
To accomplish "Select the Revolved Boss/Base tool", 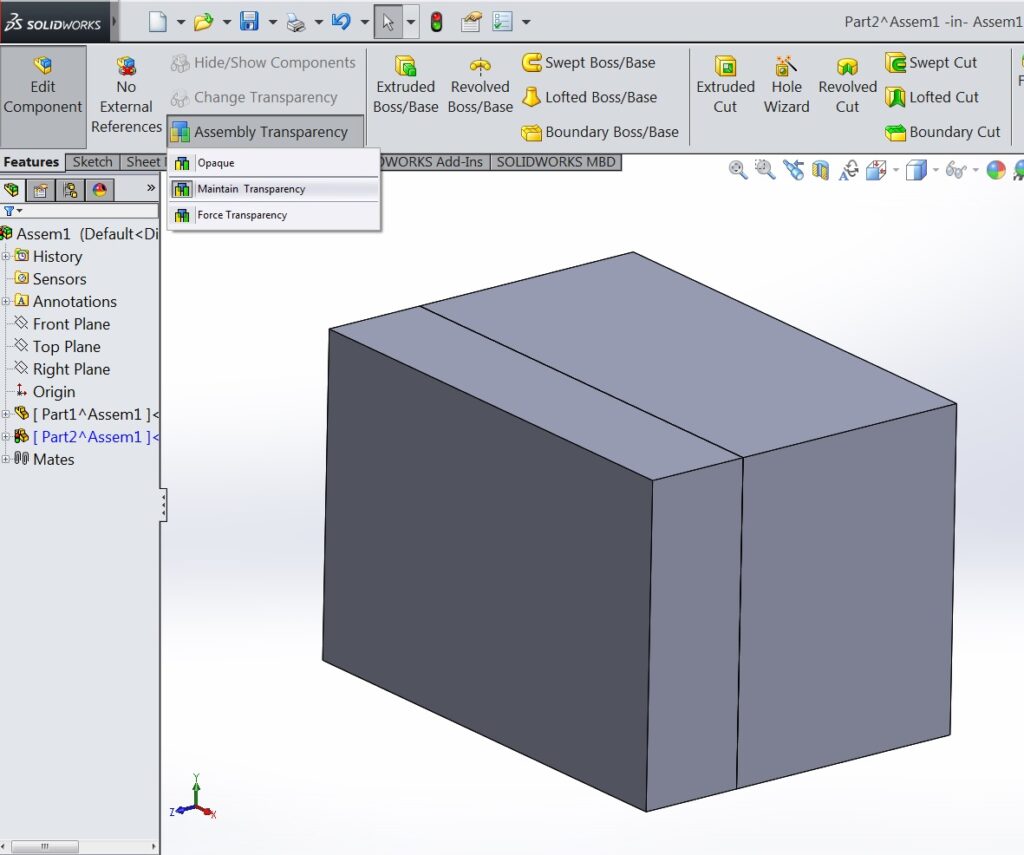I will [x=480, y=85].
